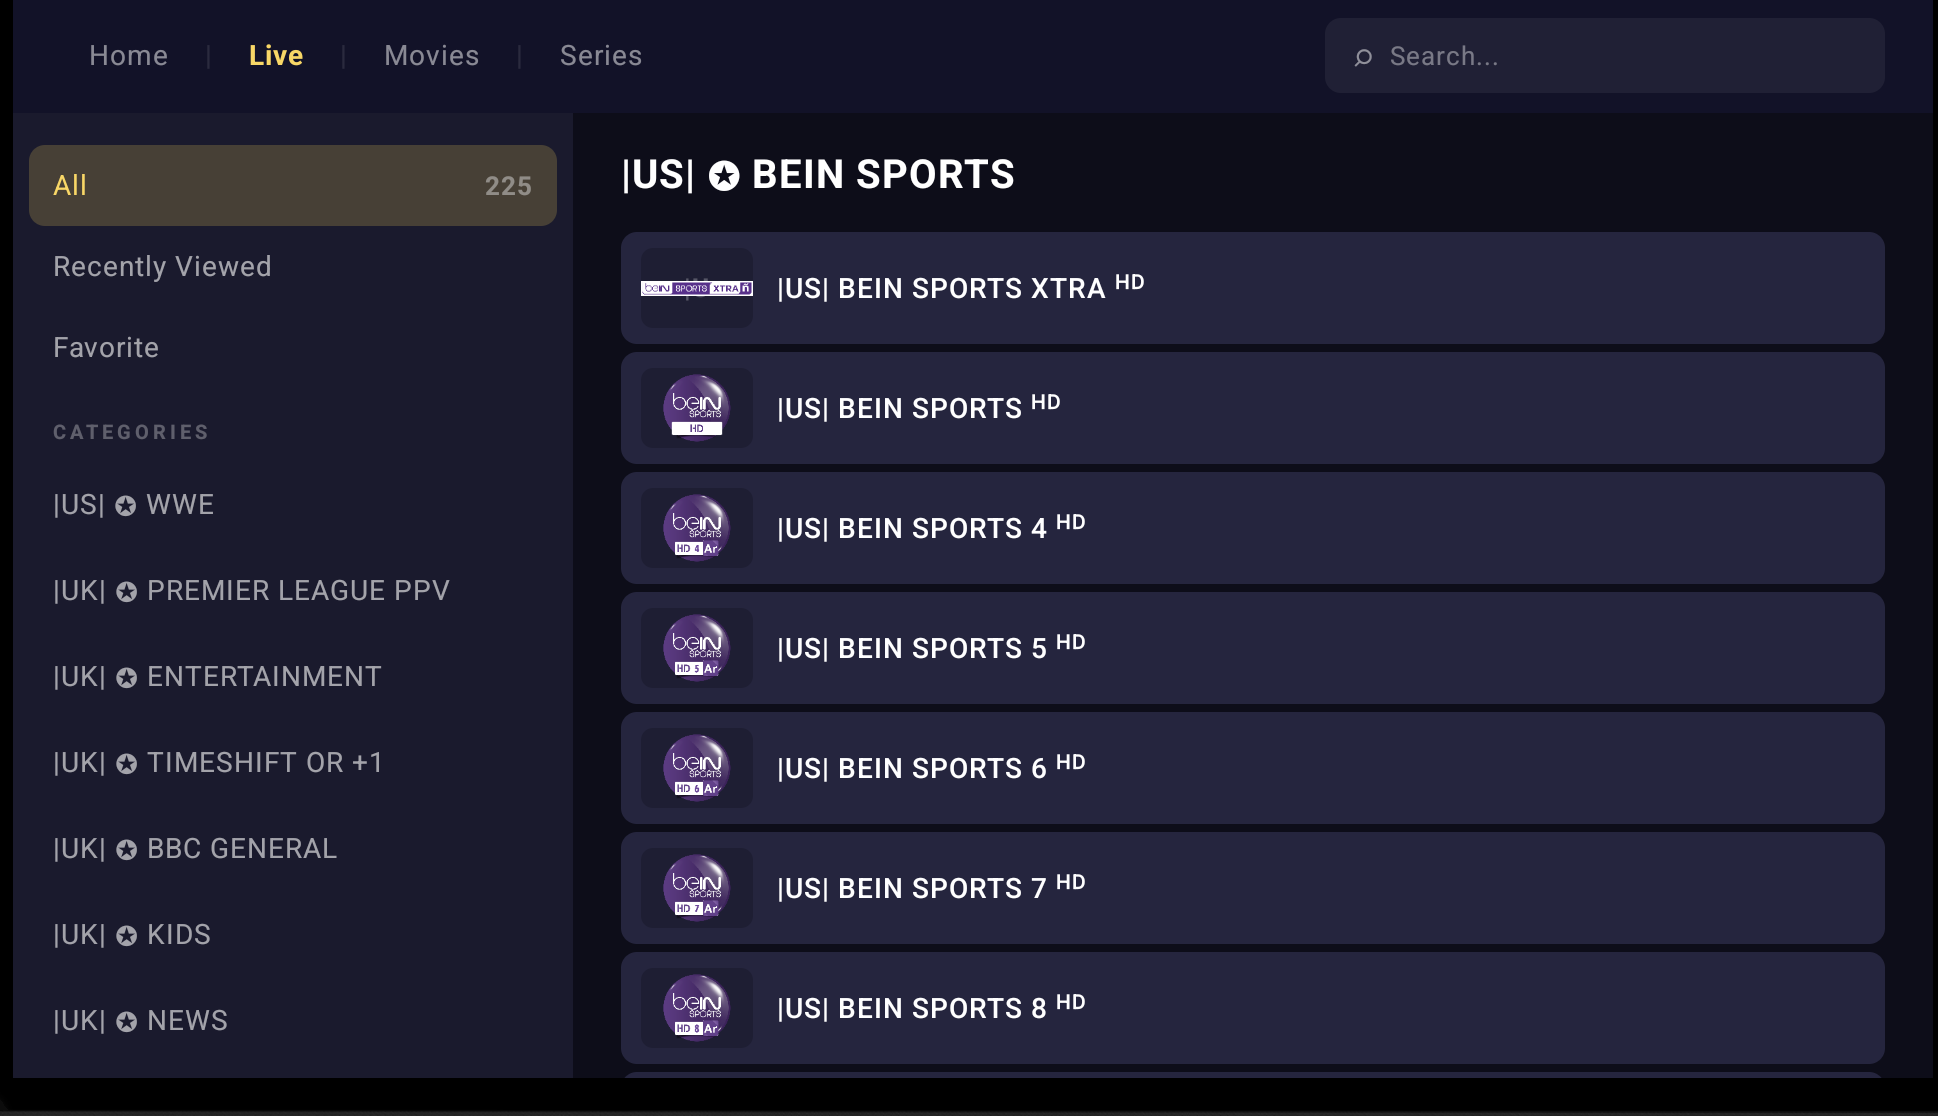The width and height of the screenshot is (1938, 1116).
Task: Open the Favorite list
Action: 106,347
